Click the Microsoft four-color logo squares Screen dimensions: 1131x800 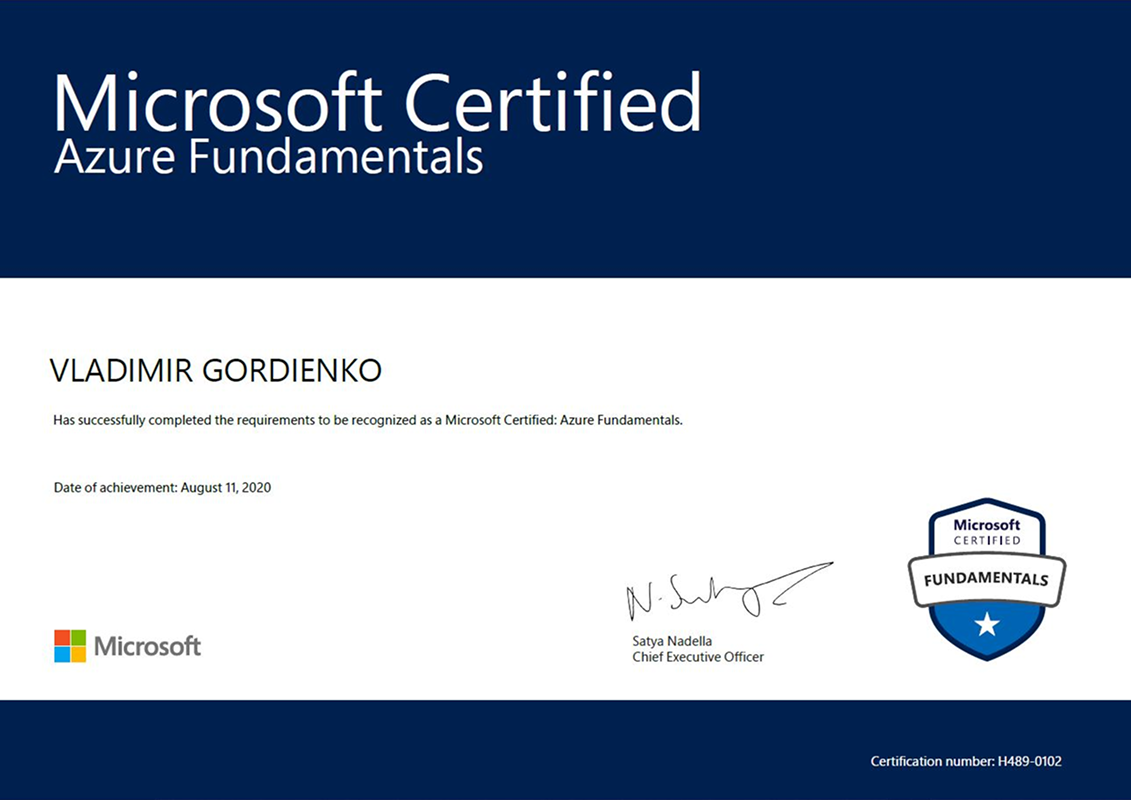[x=70, y=646]
